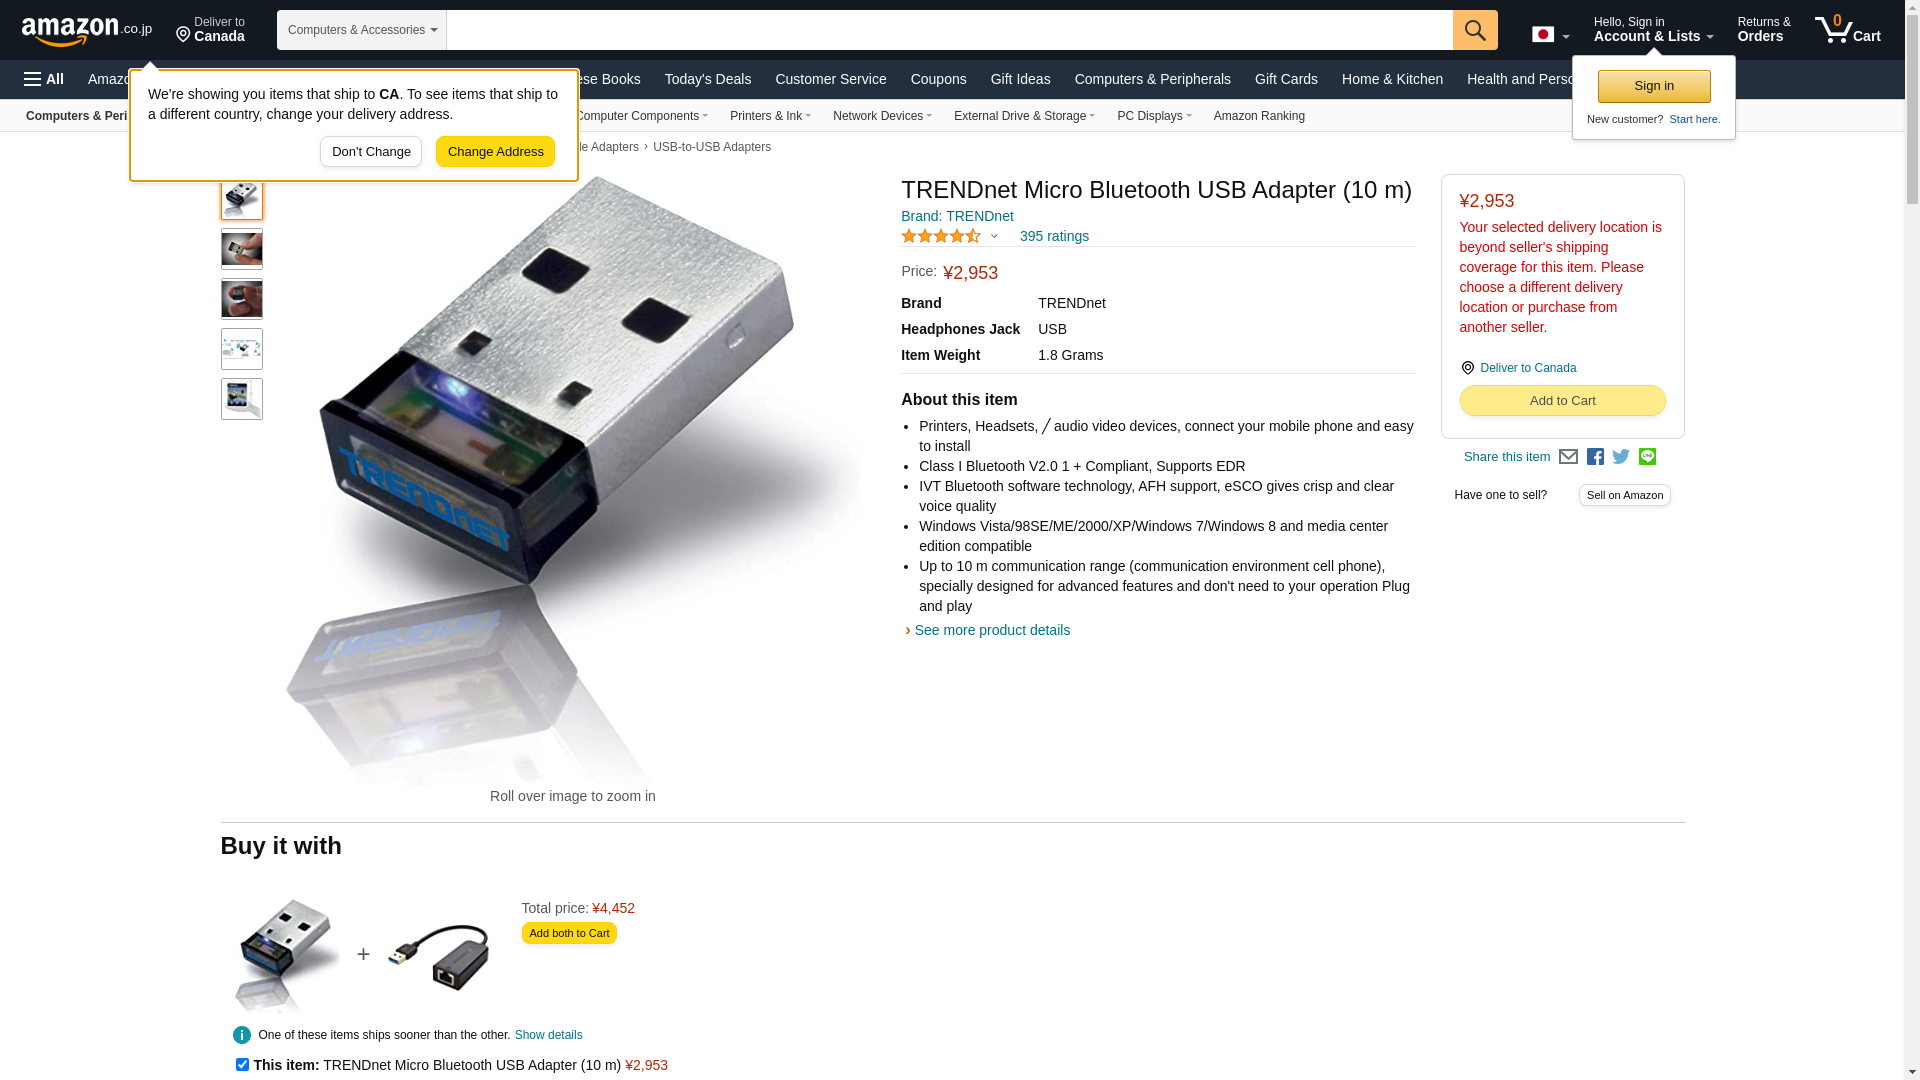Expand the Network Devices submenu
Screen dimensions: 1920x1080
pyautogui.click(x=882, y=116)
